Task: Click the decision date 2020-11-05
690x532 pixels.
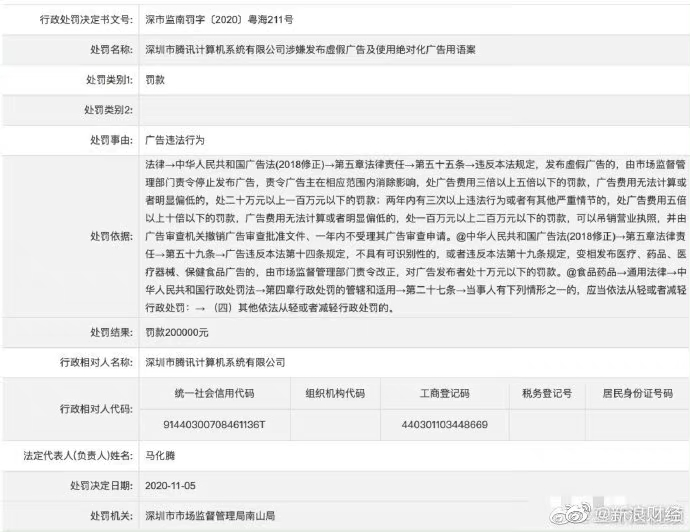Action: click(x=171, y=486)
